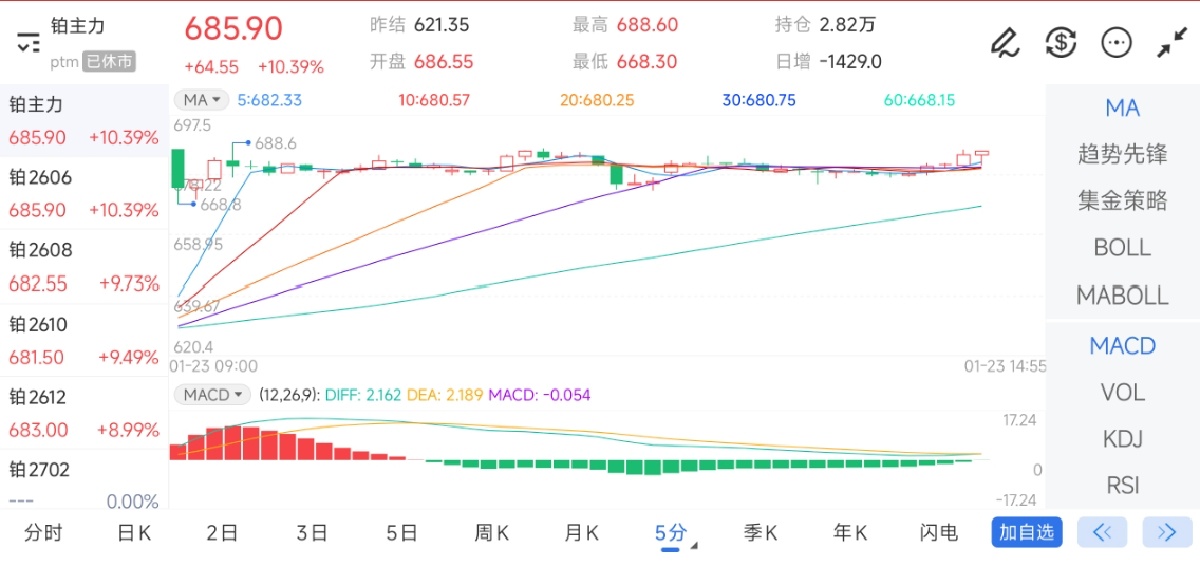Open the contract list menu icon
The width and height of the screenshot is (1200, 570).
point(28,42)
